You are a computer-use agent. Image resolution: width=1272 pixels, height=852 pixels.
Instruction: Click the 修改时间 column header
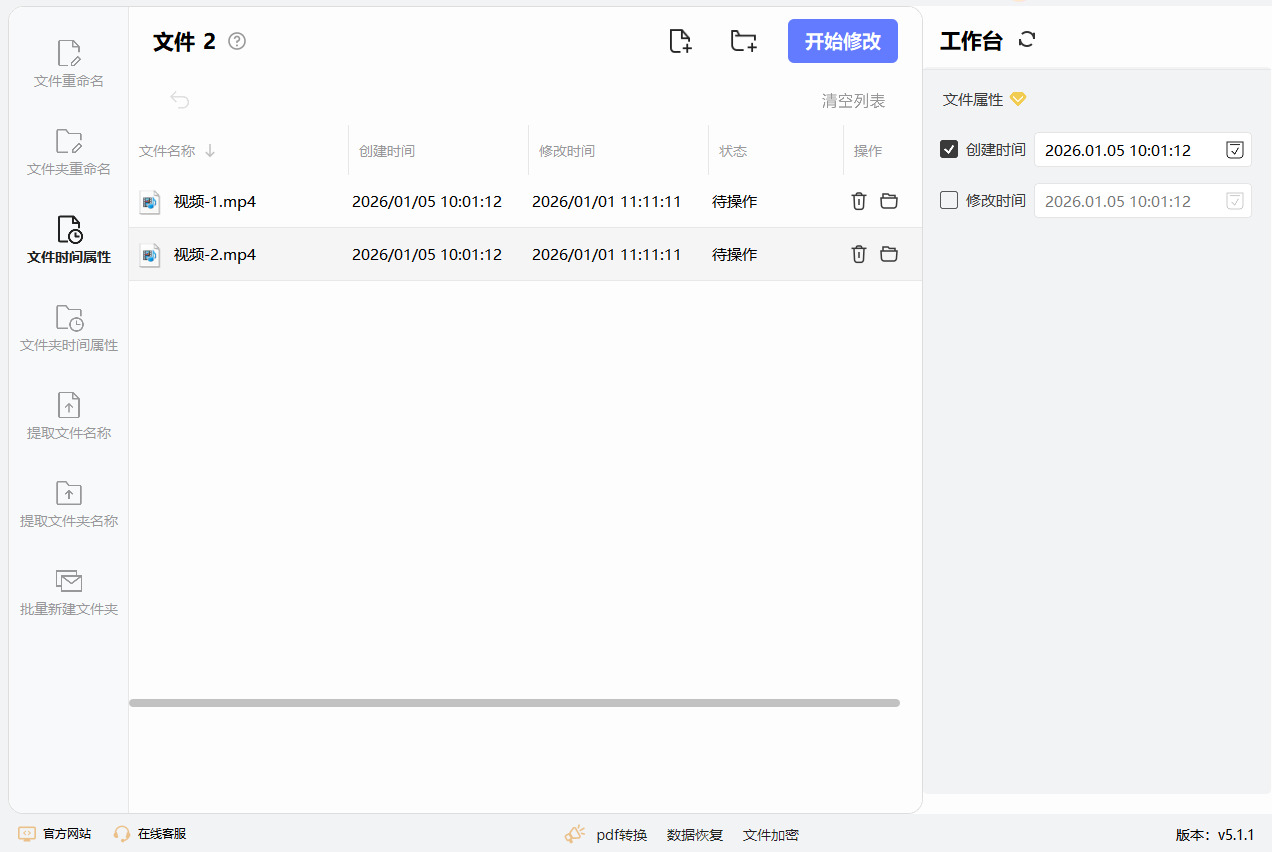coord(567,151)
